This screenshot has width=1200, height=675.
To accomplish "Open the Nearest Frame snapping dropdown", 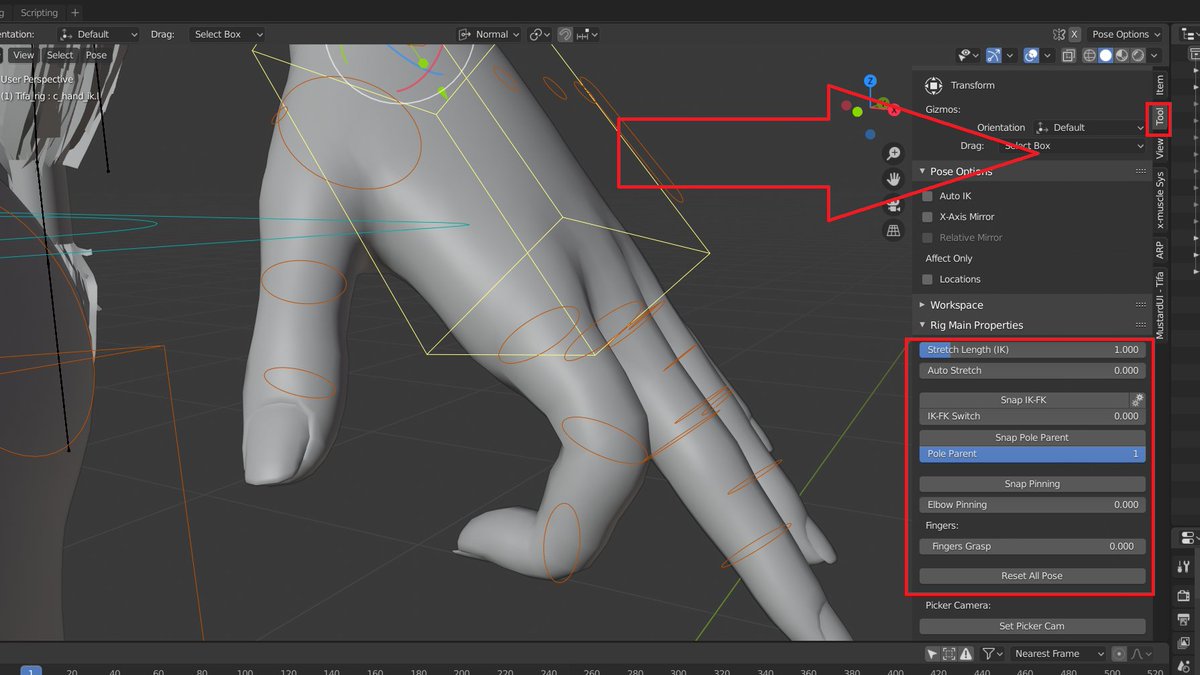I will coord(1056,653).
